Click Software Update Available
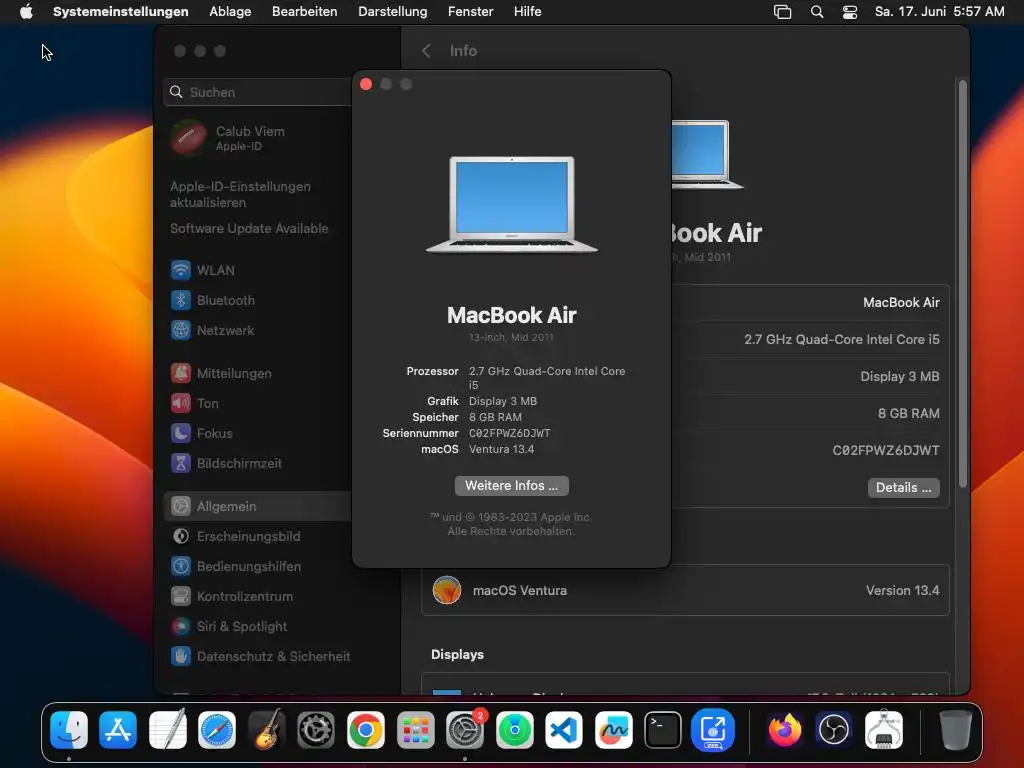The image size is (1024, 768). pyautogui.click(x=249, y=229)
